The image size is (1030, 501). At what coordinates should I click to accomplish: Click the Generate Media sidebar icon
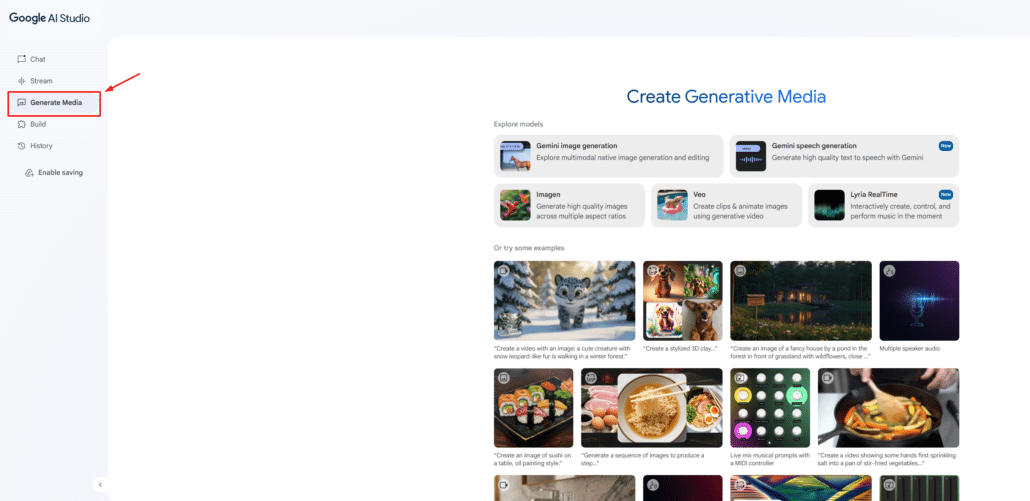pos(22,103)
